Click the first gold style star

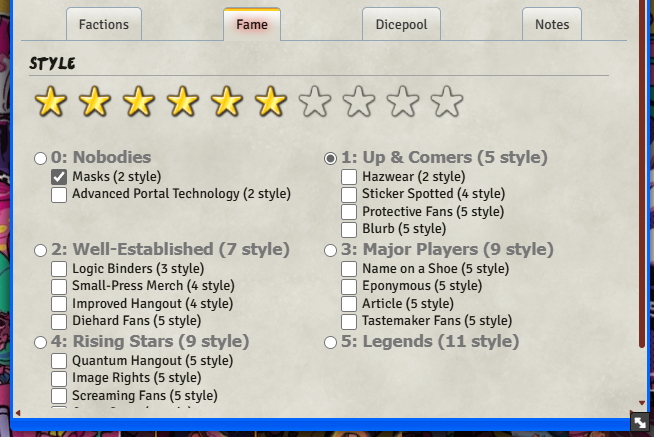(x=49, y=101)
